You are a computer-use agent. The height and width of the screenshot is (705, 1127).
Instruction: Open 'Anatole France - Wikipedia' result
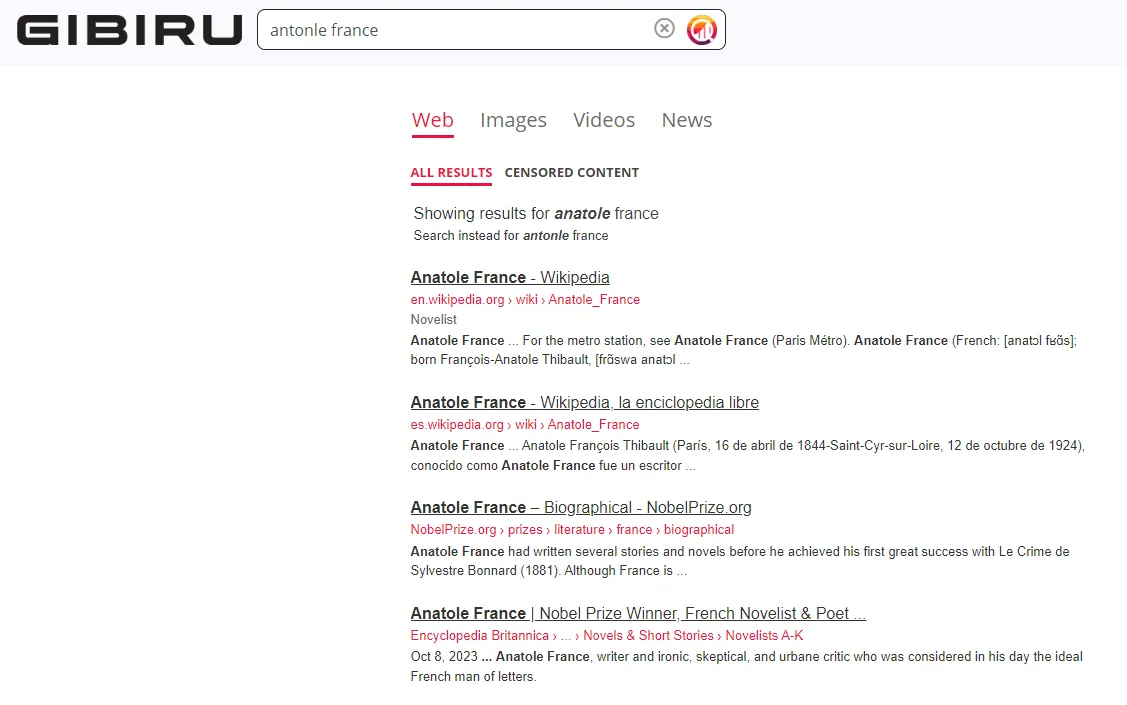(510, 277)
